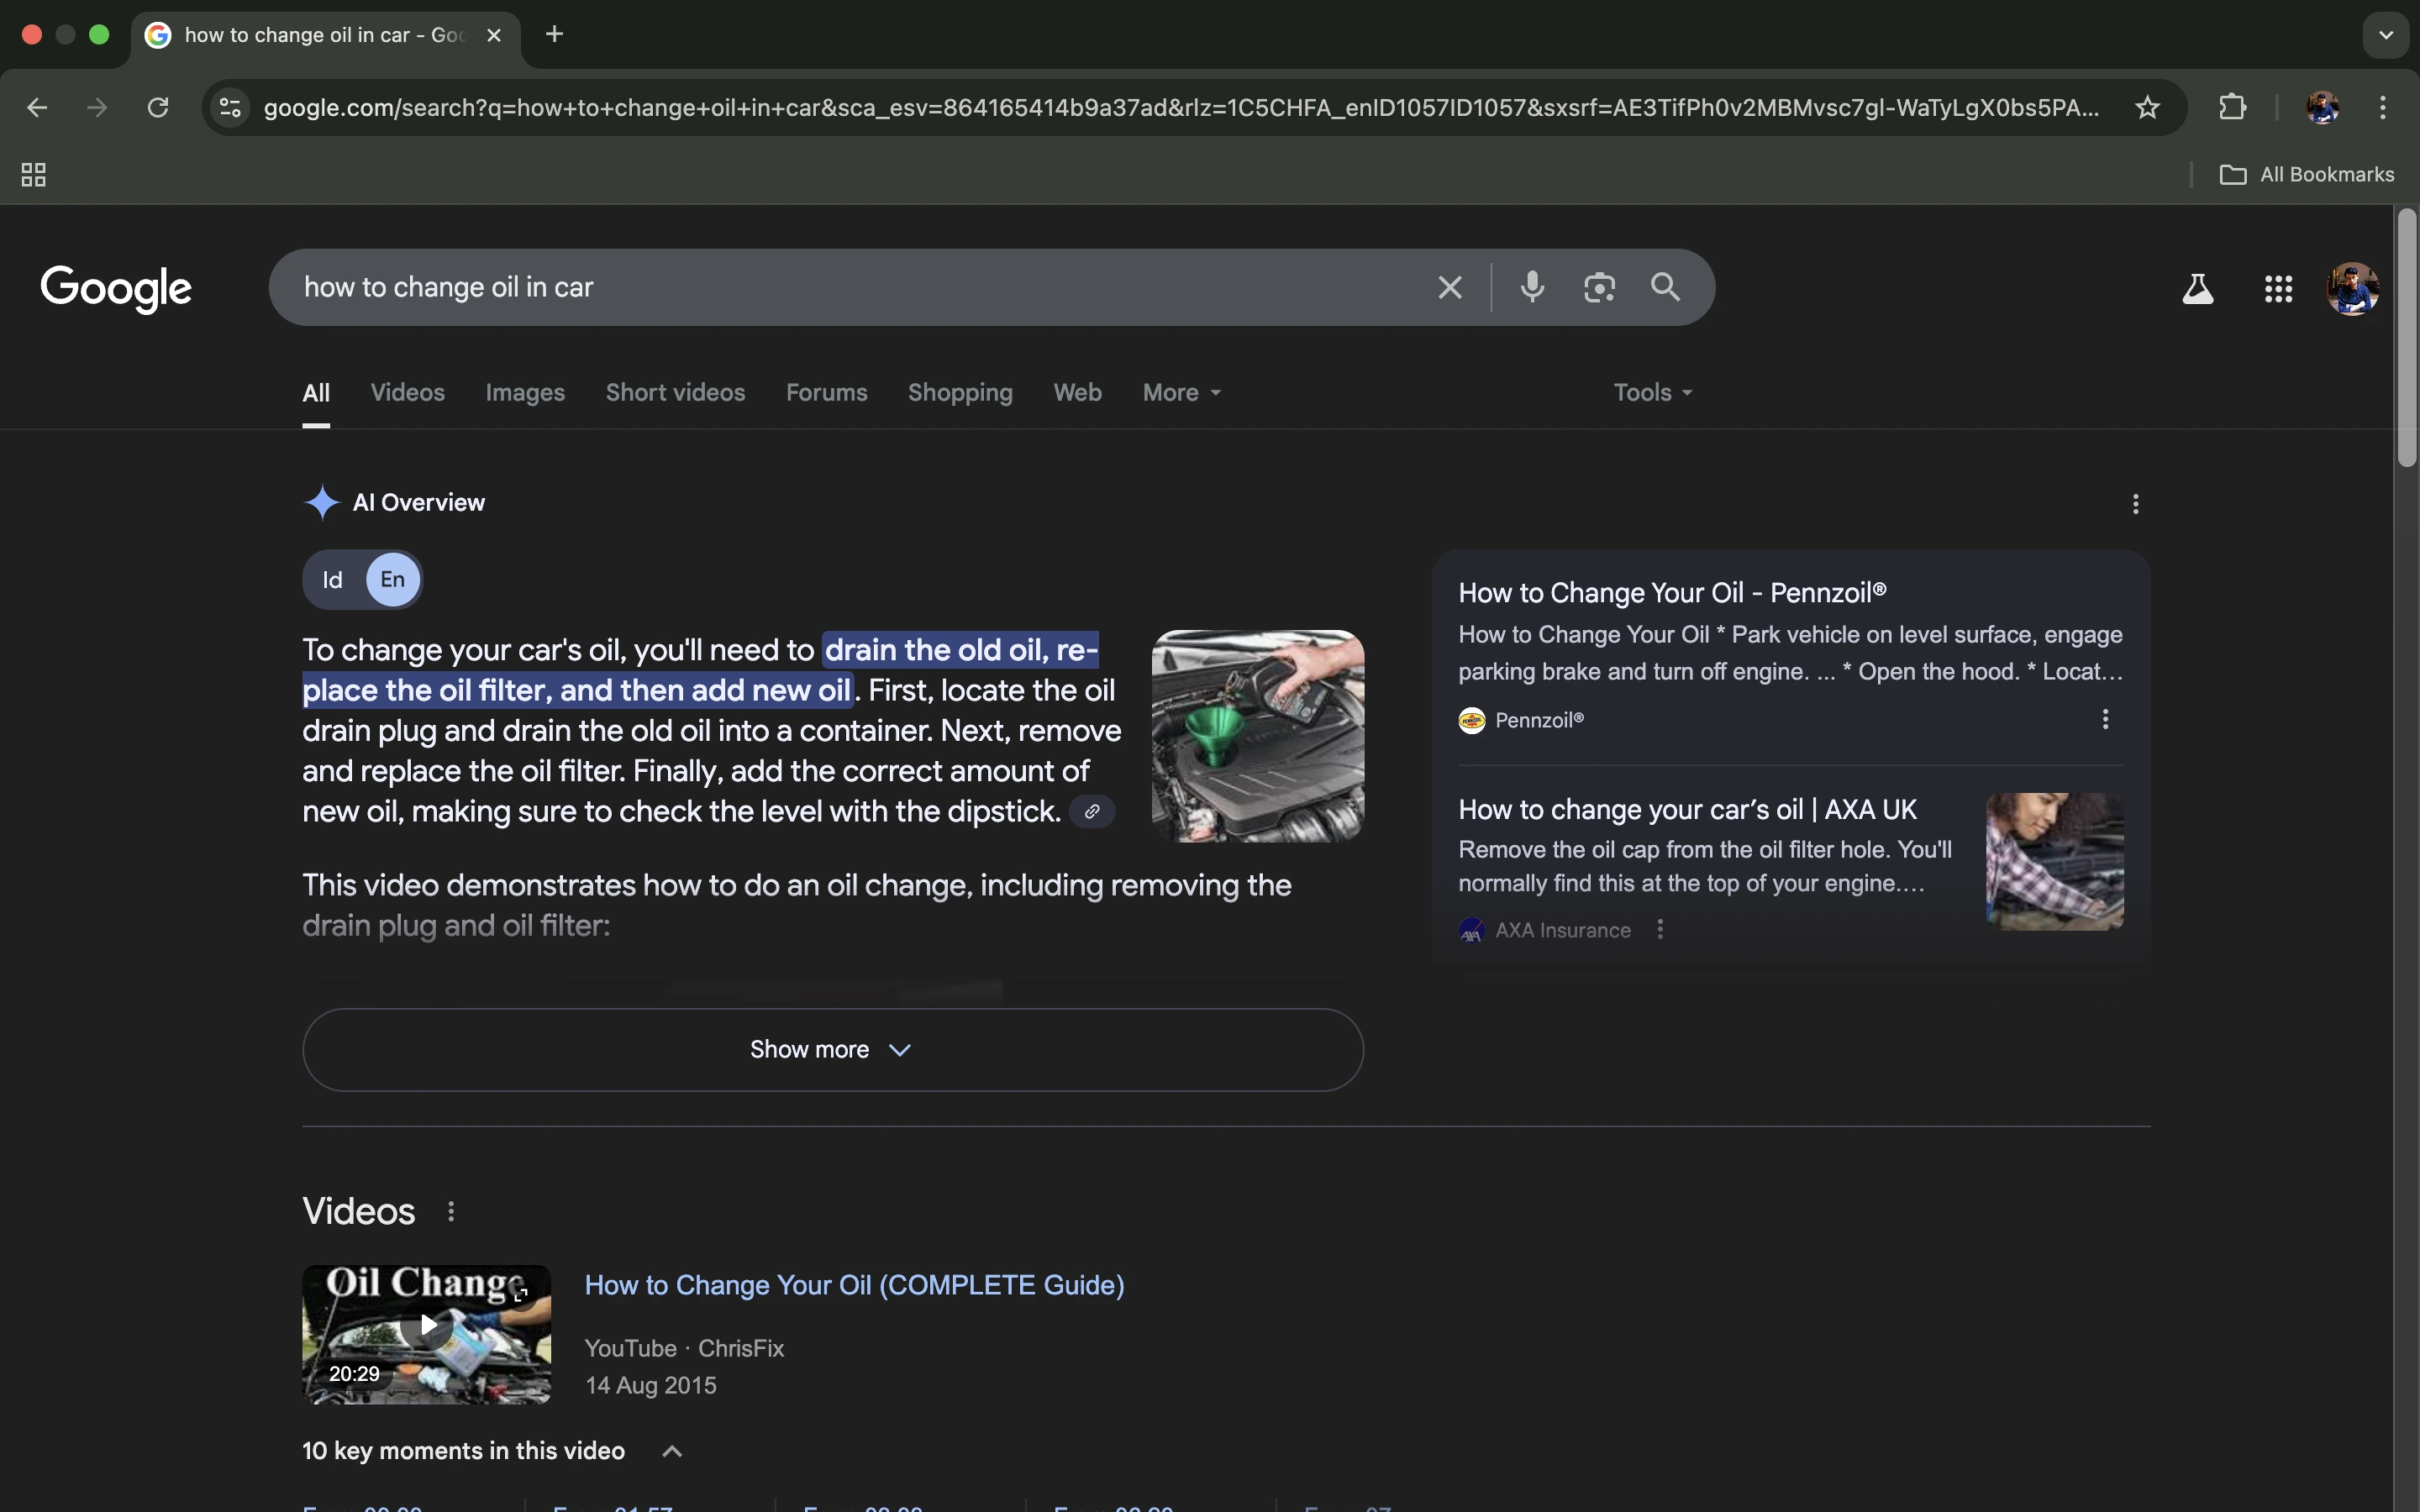Open 'How to Change Your Oil (COMPLETE Guide)' link

(x=854, y=1285)
